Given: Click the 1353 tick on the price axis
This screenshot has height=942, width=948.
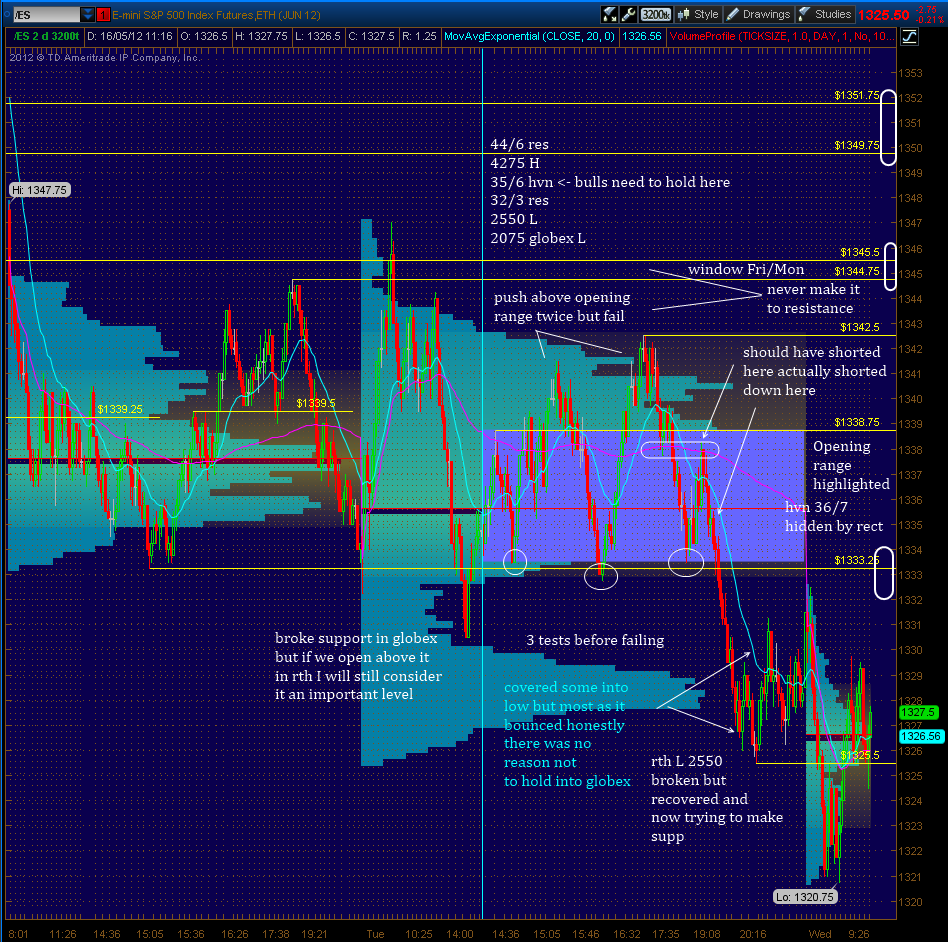Looking at the screenshot, I should tap(911, 73).
